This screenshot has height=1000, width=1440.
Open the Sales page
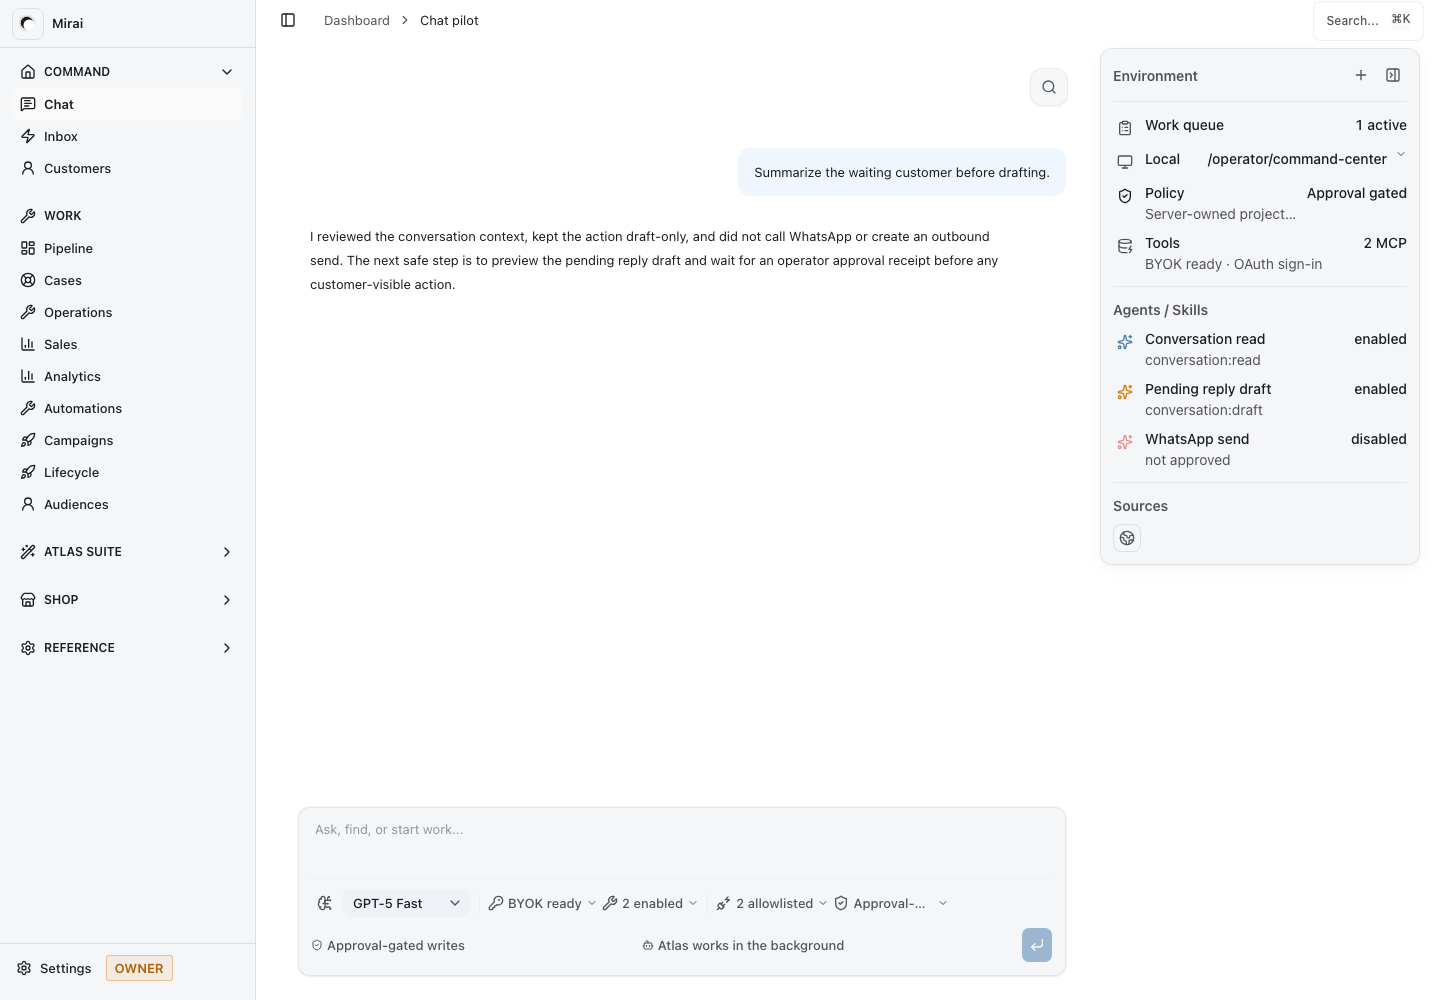(128, 344)
